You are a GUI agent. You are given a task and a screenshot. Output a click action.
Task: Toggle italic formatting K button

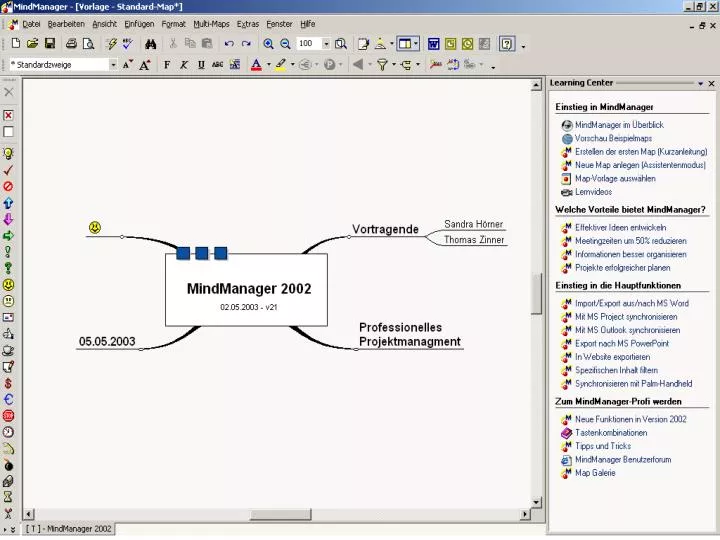pyautogui.click(x=184, y=65)
